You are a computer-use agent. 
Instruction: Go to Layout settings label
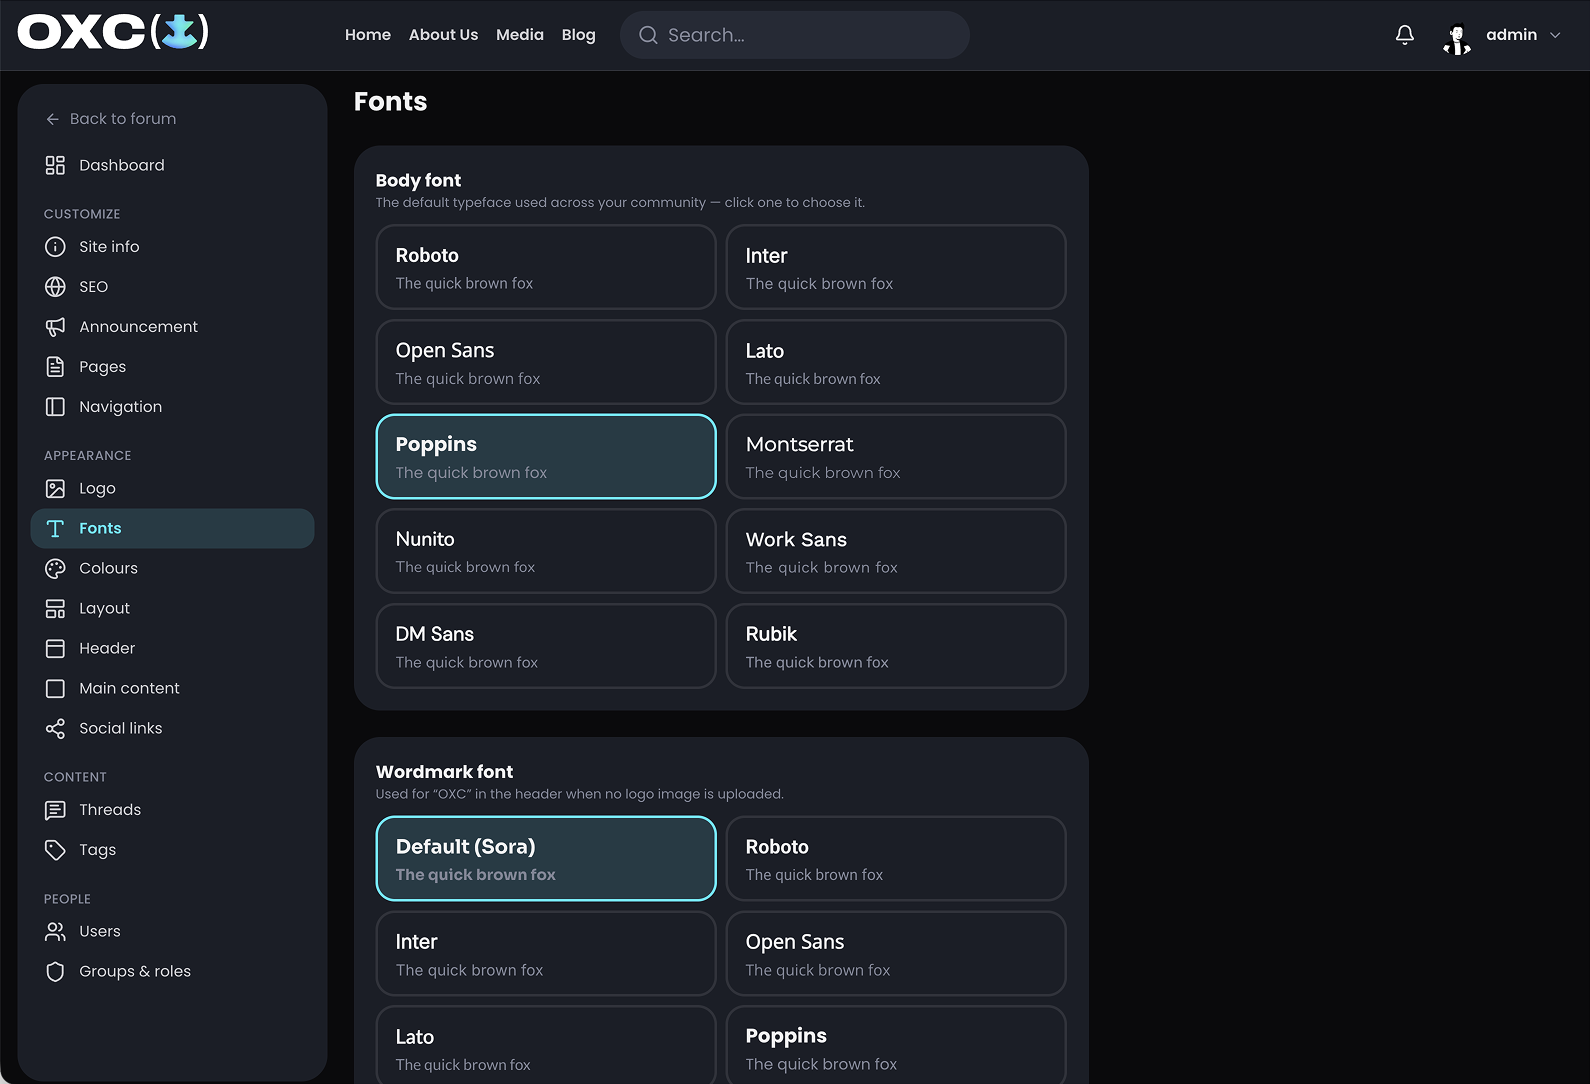[x=105, y=608]
